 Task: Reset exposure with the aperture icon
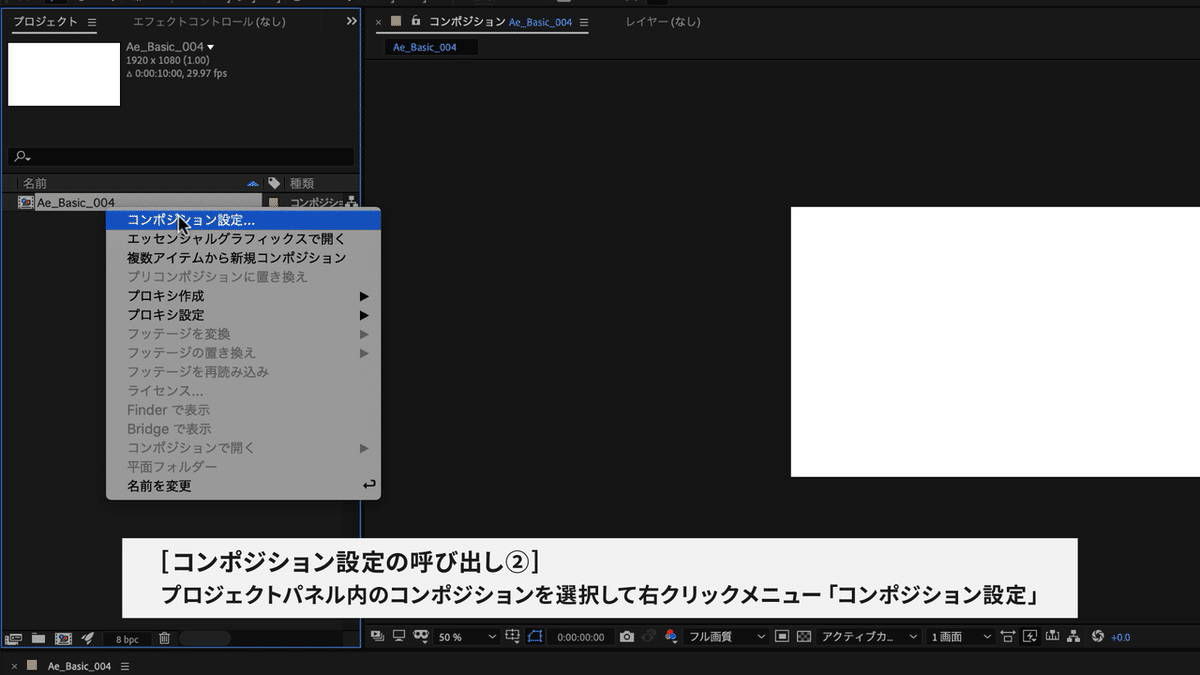click(1097, 636)
